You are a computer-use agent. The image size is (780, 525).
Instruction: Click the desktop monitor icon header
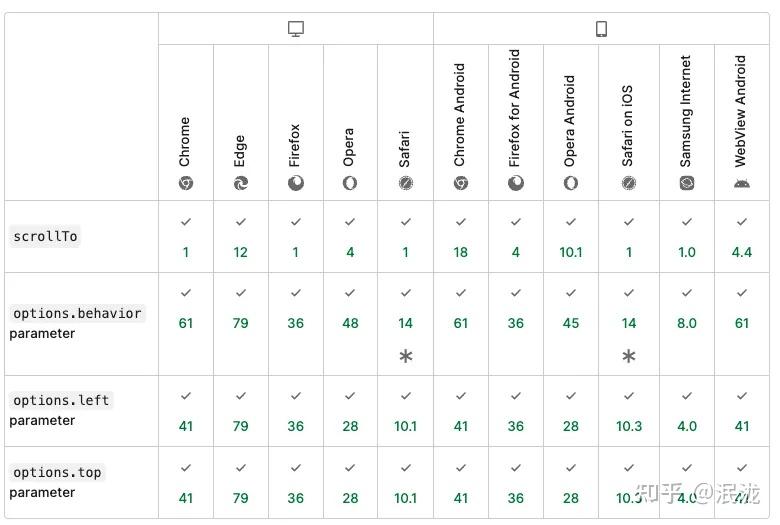coord(295,29)
